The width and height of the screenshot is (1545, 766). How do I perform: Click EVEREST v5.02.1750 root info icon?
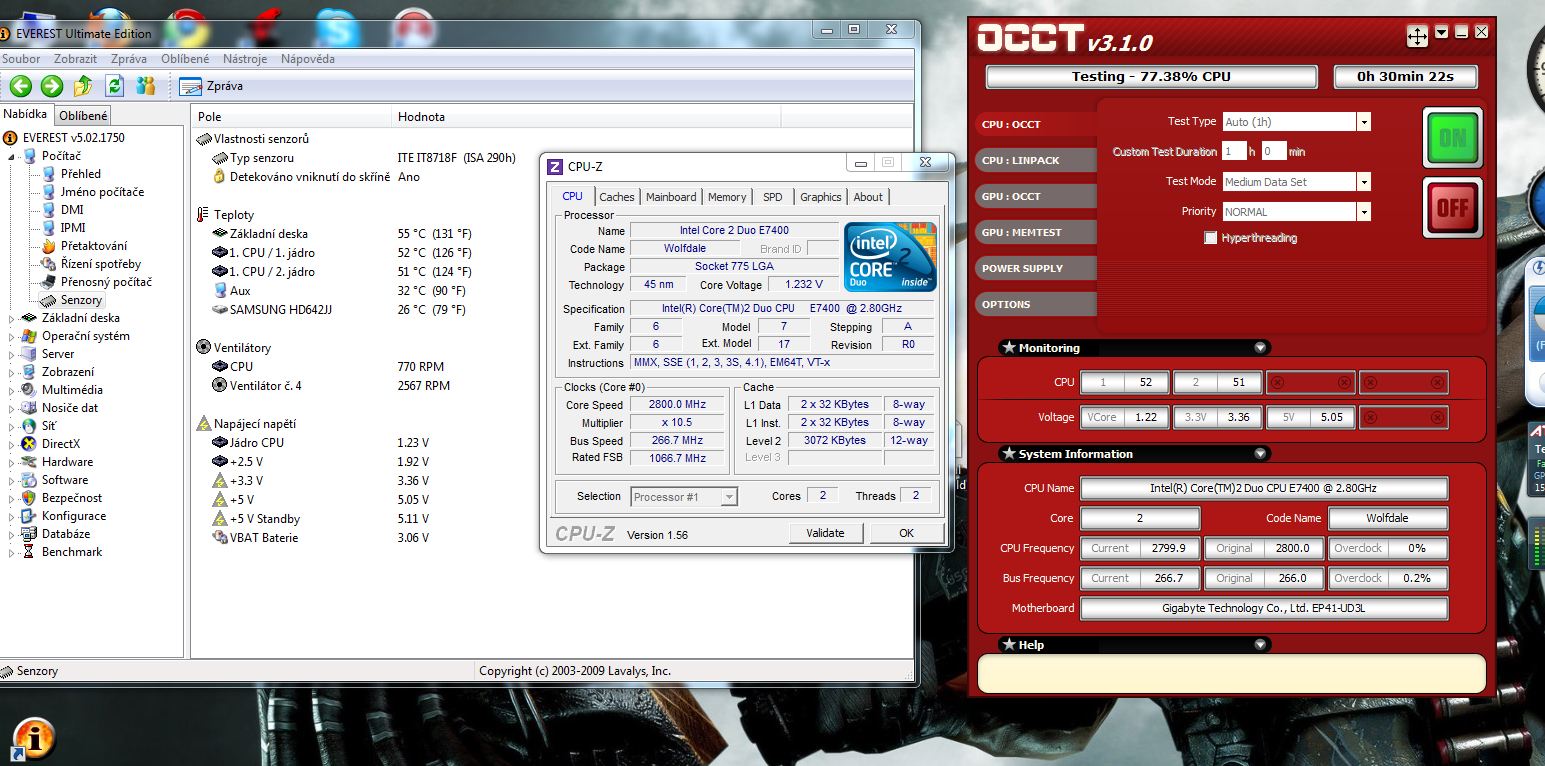pyautogui.click(x=11, y=138)
